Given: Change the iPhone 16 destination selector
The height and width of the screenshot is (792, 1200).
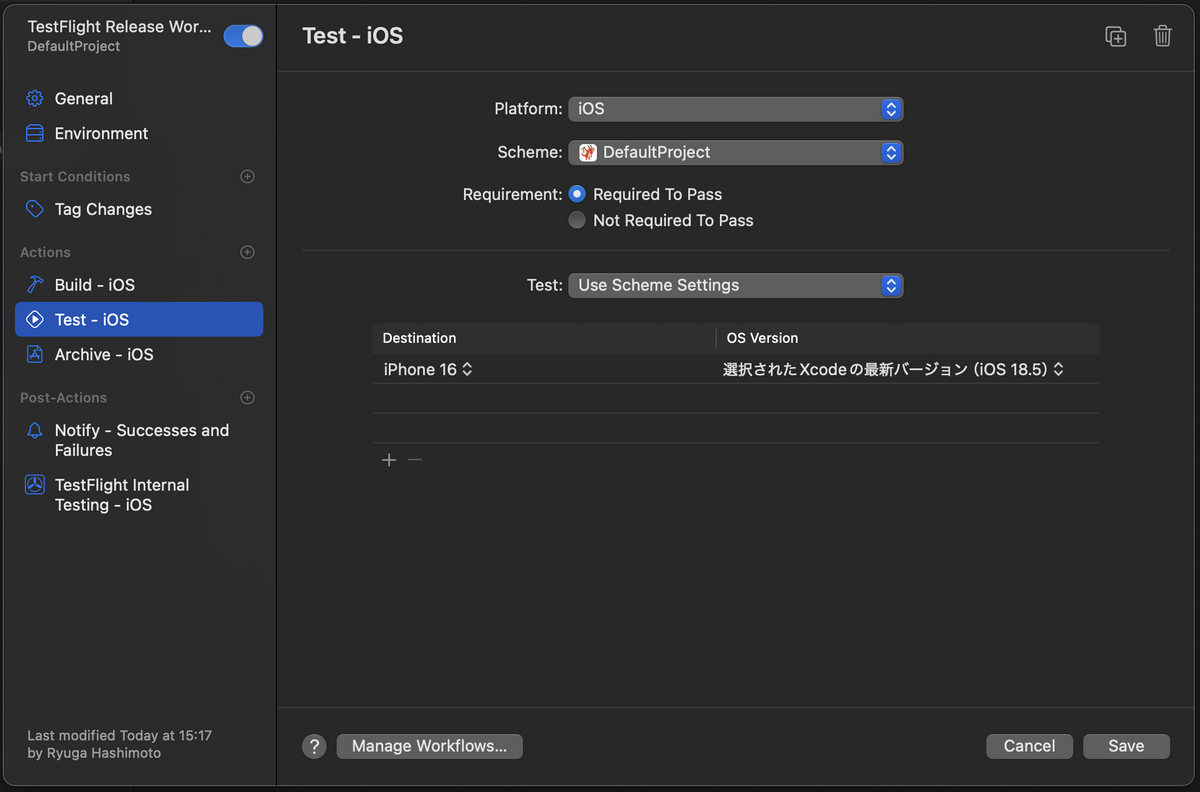Looking at the screenshot, I should point(428,370).
